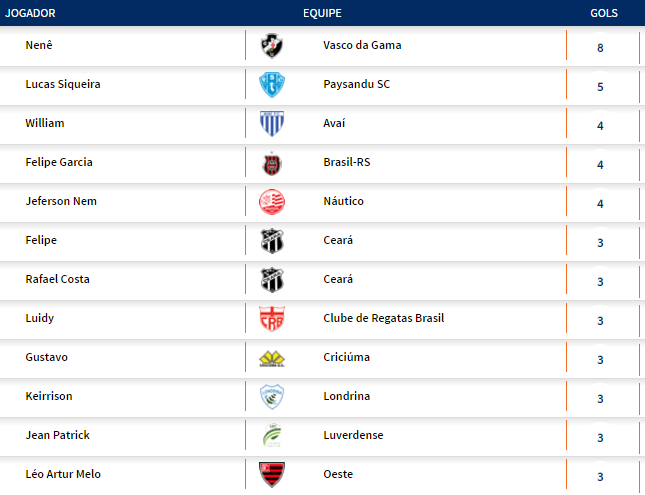Click the EQUIPE column header

[x=322, y=13]
